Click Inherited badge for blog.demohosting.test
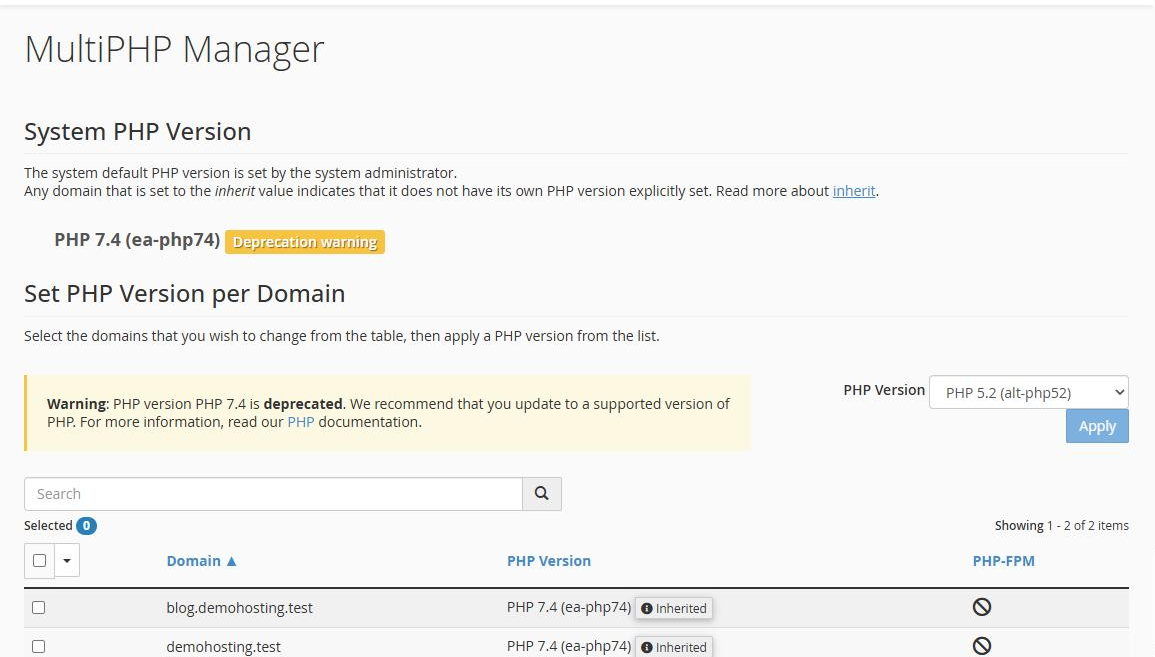The height and width of the screenshot is (657, 1155). 673,608
